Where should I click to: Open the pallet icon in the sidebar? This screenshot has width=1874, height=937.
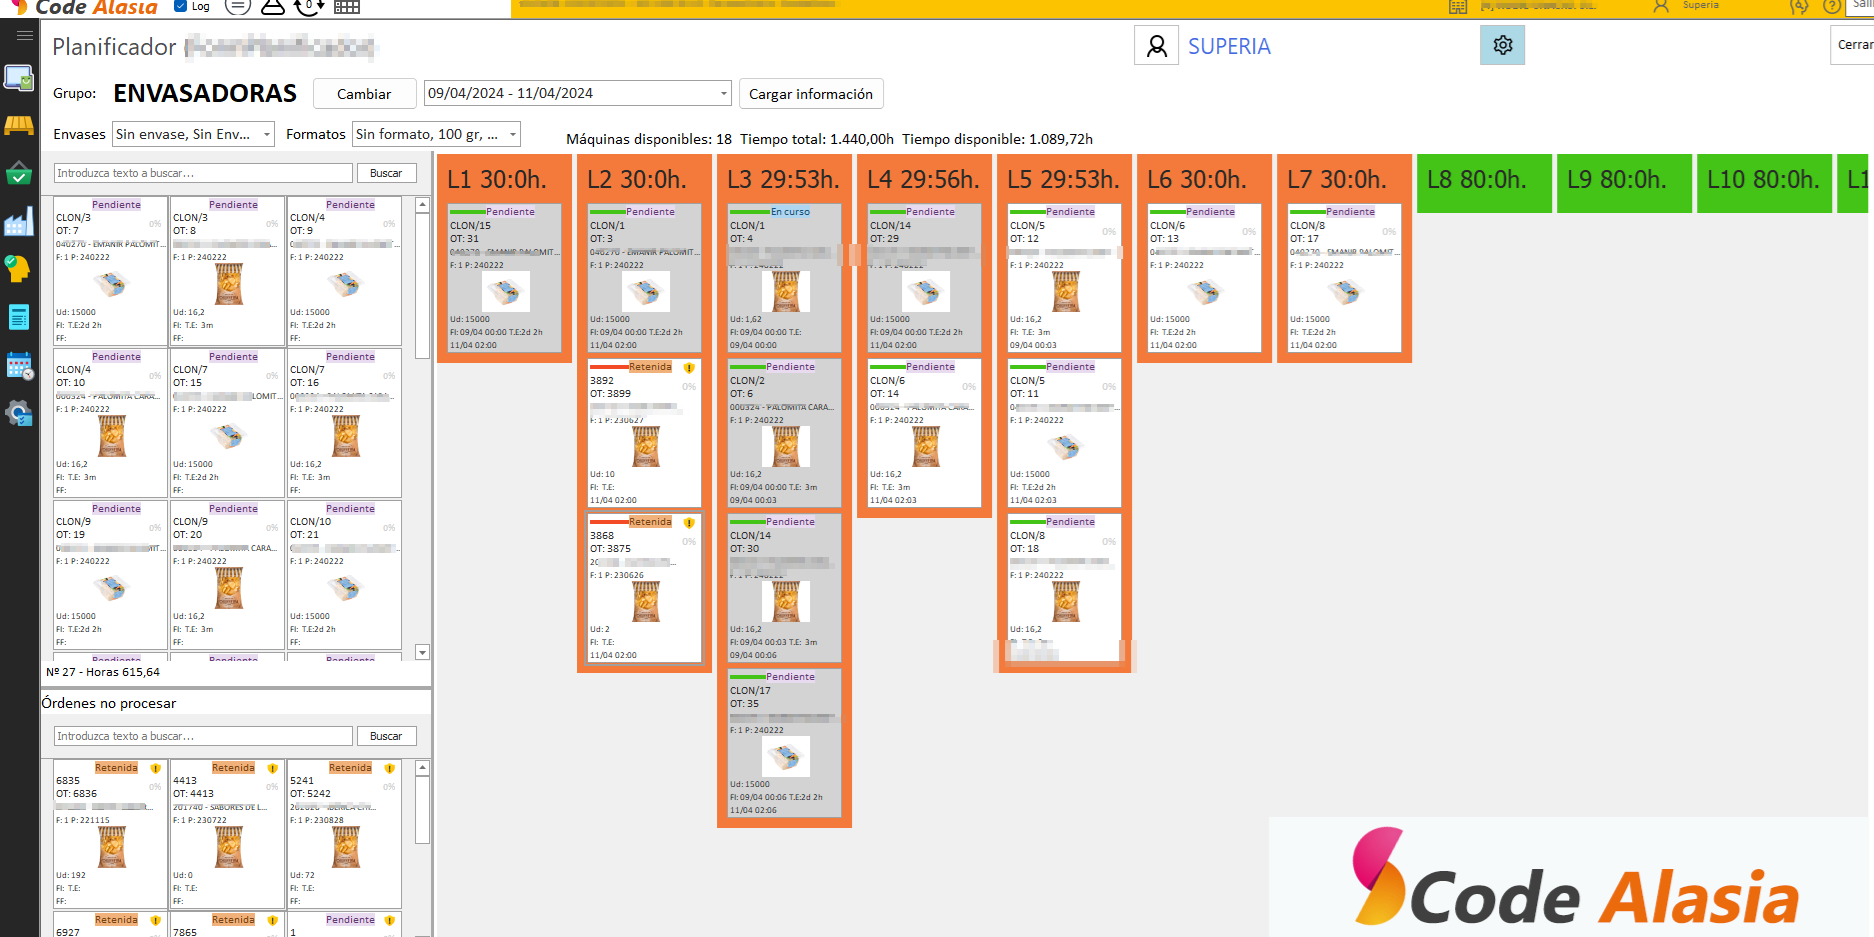(19, 126)
